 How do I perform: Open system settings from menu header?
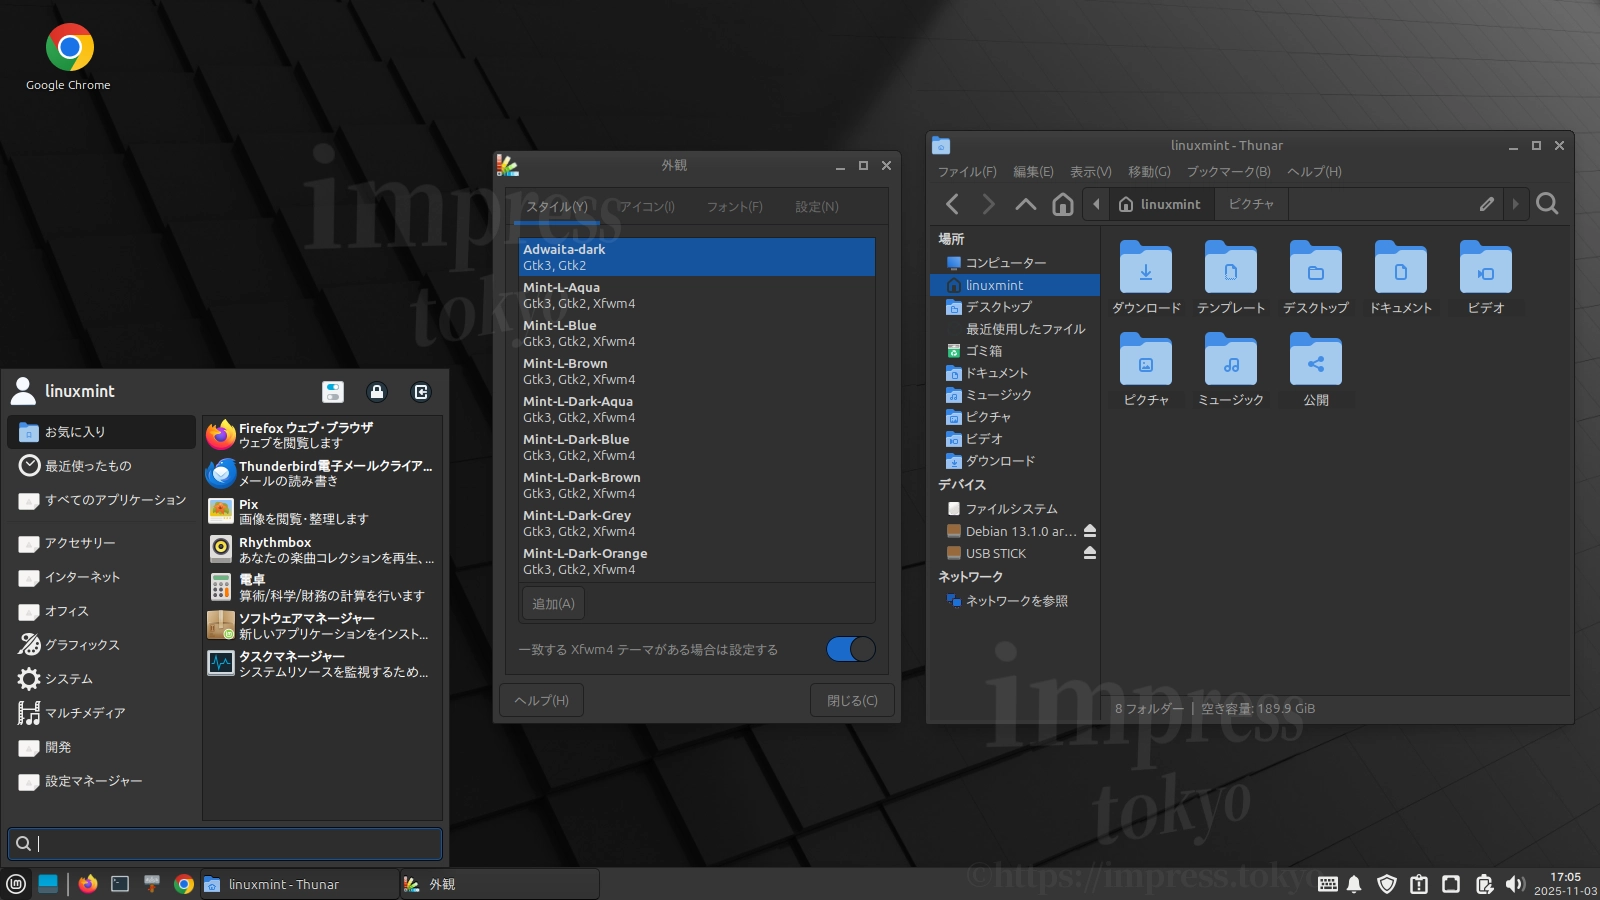(x=333, y=392)
